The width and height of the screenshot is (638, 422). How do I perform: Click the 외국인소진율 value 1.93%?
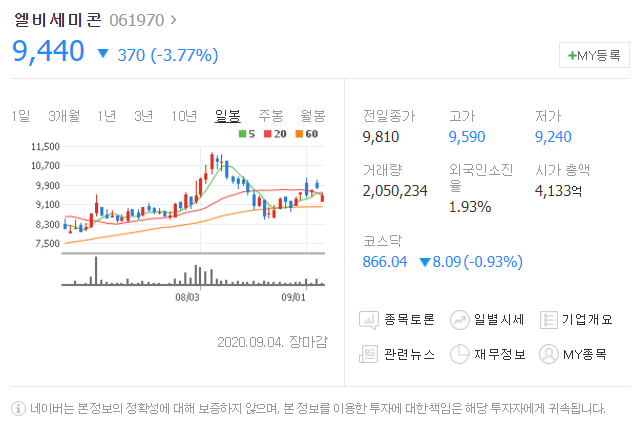pos(470,207)
